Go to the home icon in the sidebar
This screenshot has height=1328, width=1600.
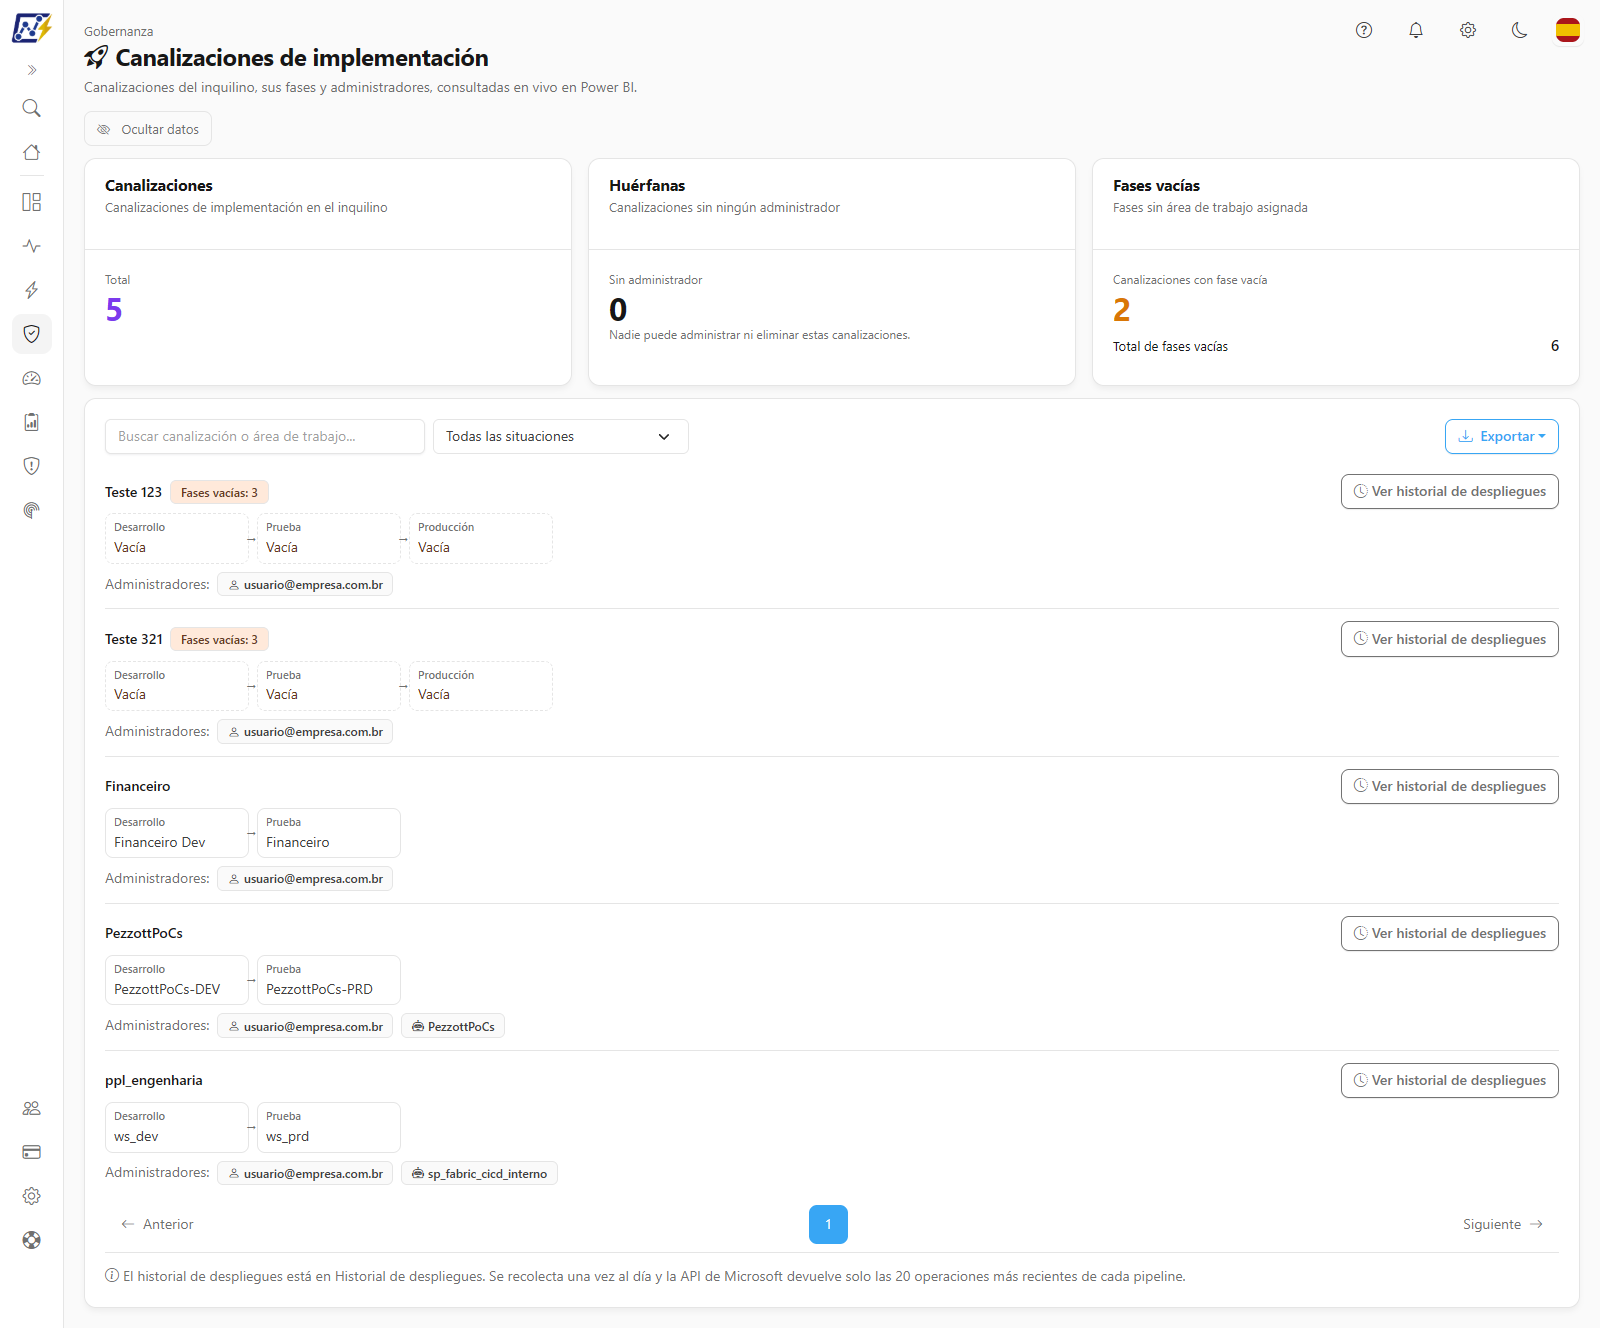coord(32,152)
